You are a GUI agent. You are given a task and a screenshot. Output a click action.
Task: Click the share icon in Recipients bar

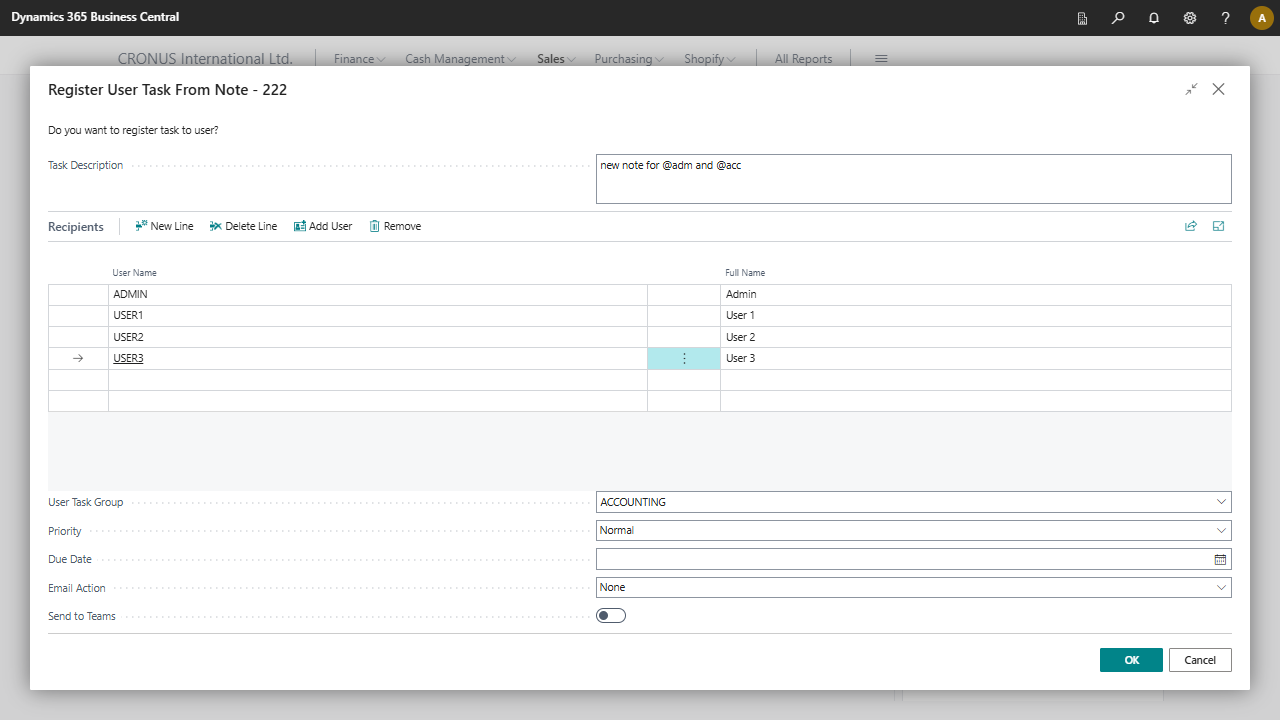1191,226
